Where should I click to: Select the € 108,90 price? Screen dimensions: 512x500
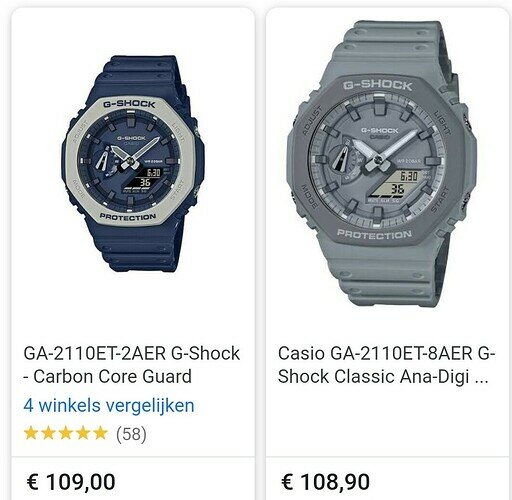[325, 482]
